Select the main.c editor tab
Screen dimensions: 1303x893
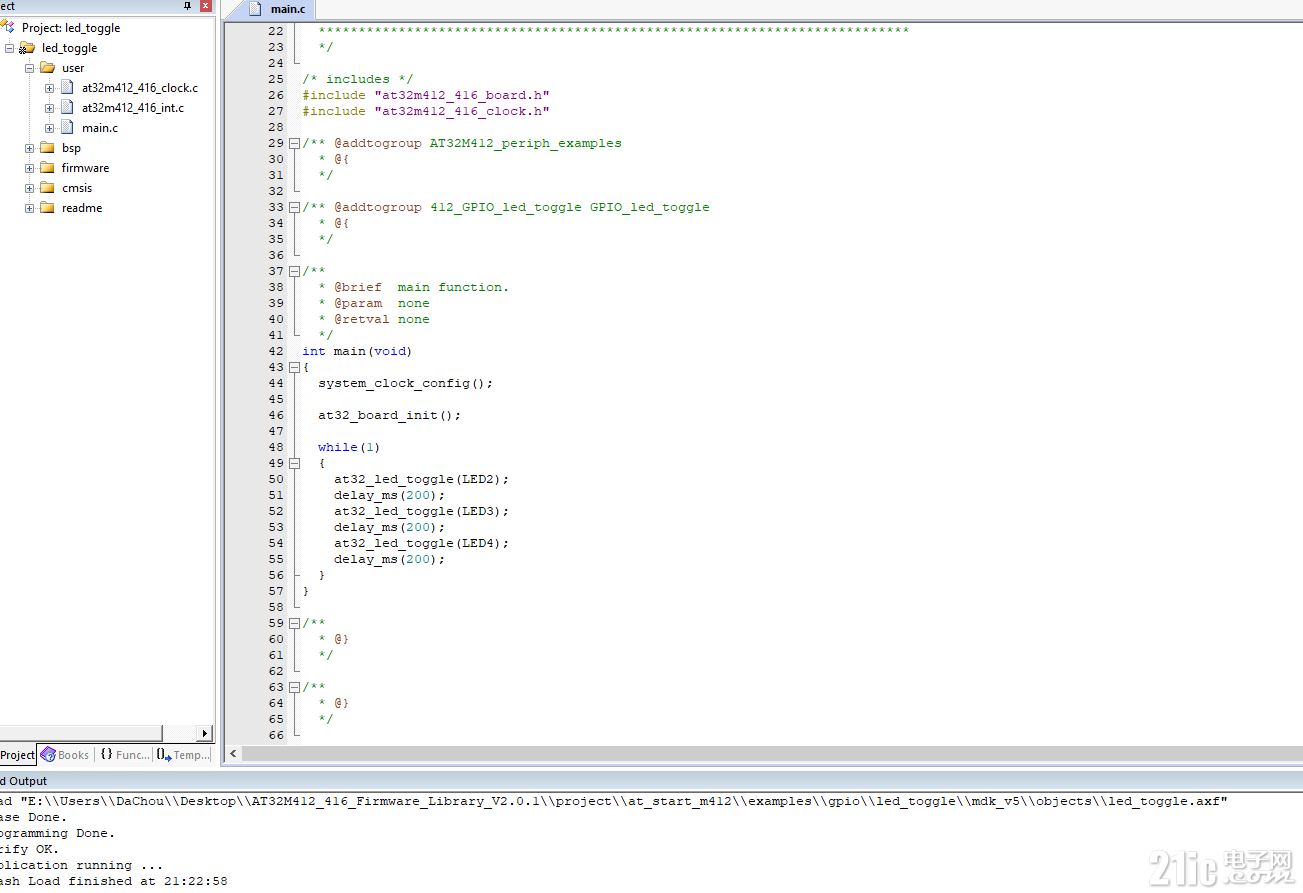278,9
